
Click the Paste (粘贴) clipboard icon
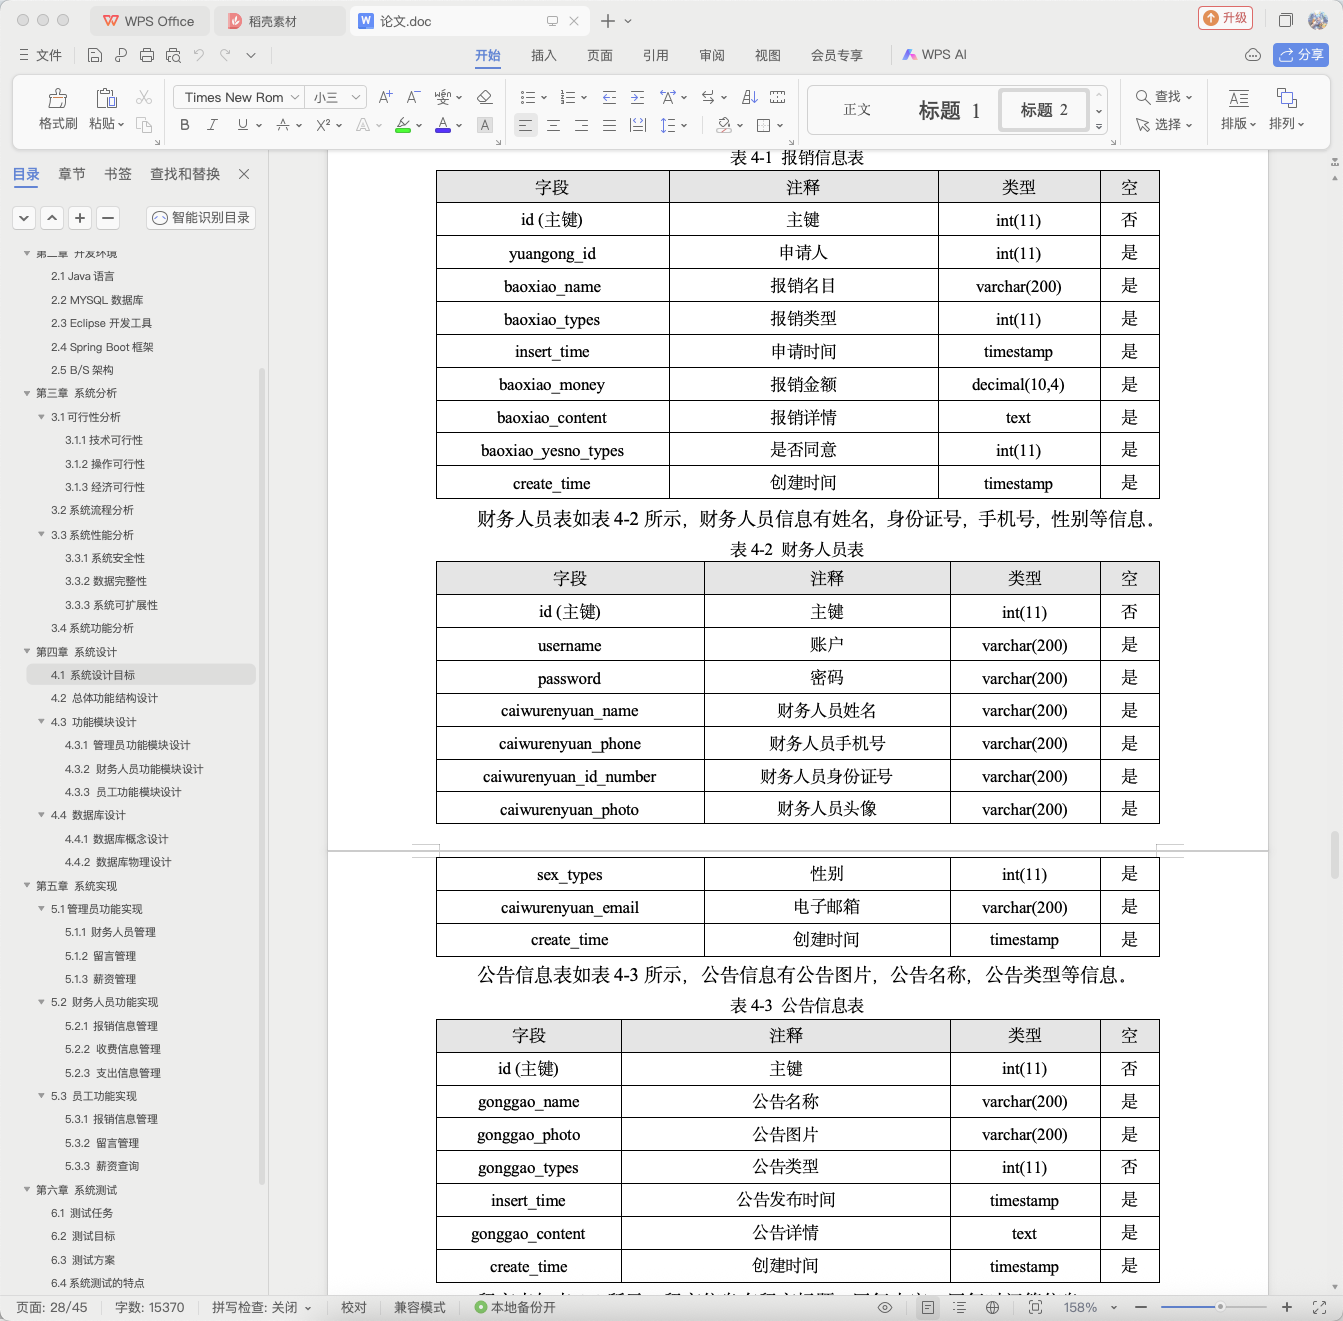(x=106, y=98)
